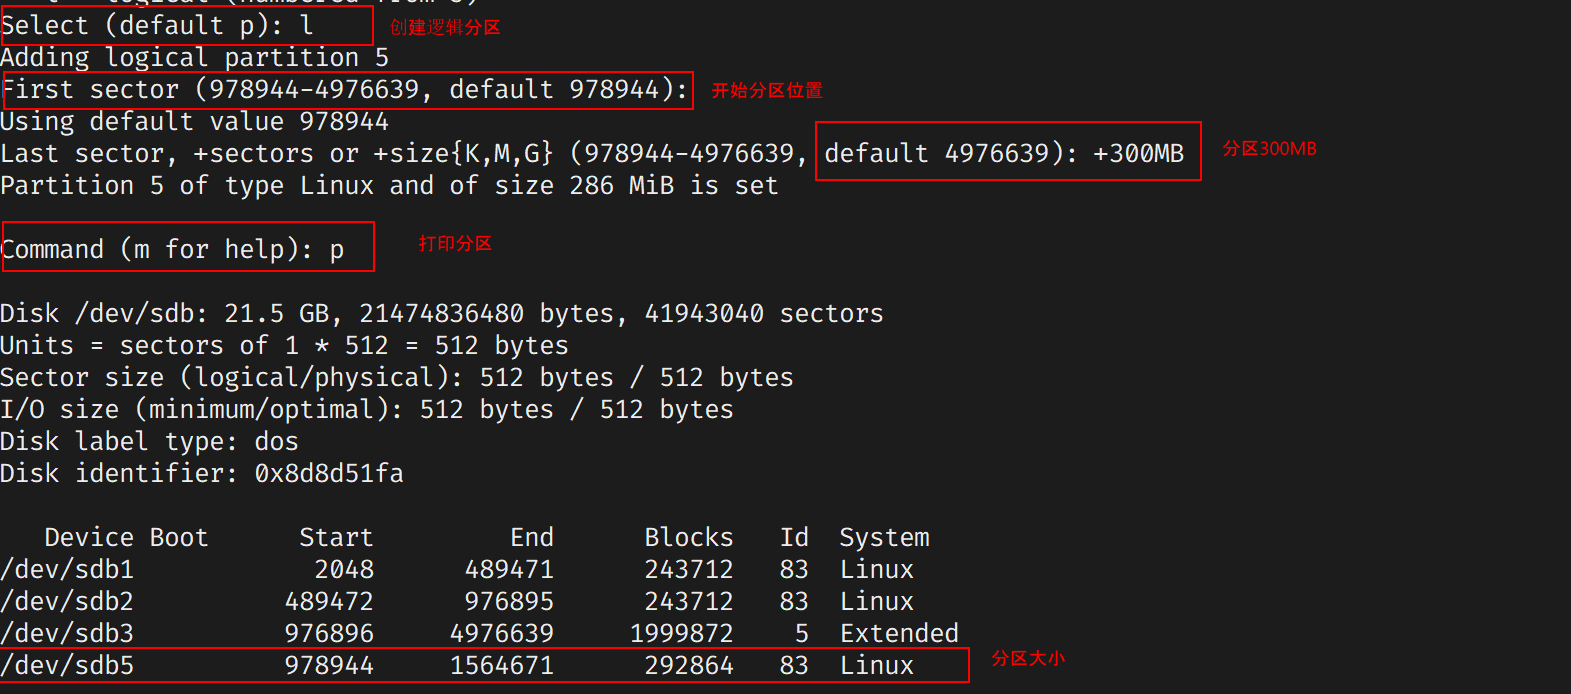Click the 创建逻辑分区 red annotation
The height and width of the screenshot is (694, 1571).
coord(445,27)
